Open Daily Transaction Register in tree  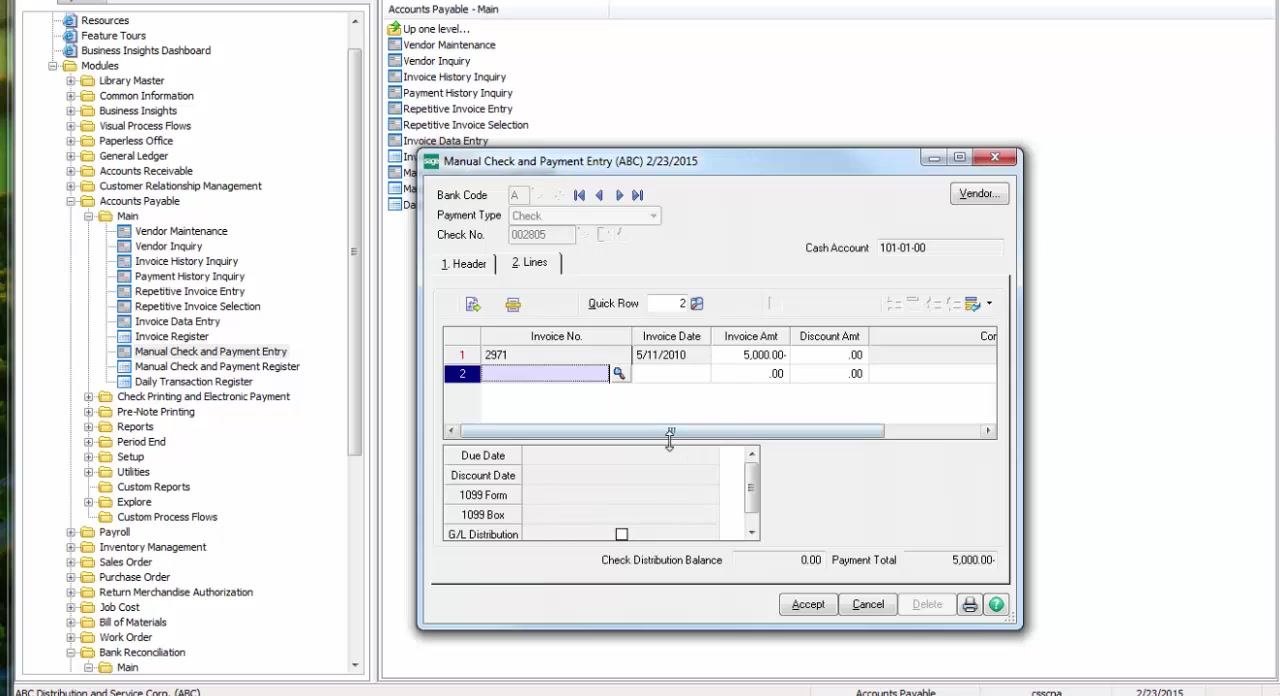(x=193, y=381)
